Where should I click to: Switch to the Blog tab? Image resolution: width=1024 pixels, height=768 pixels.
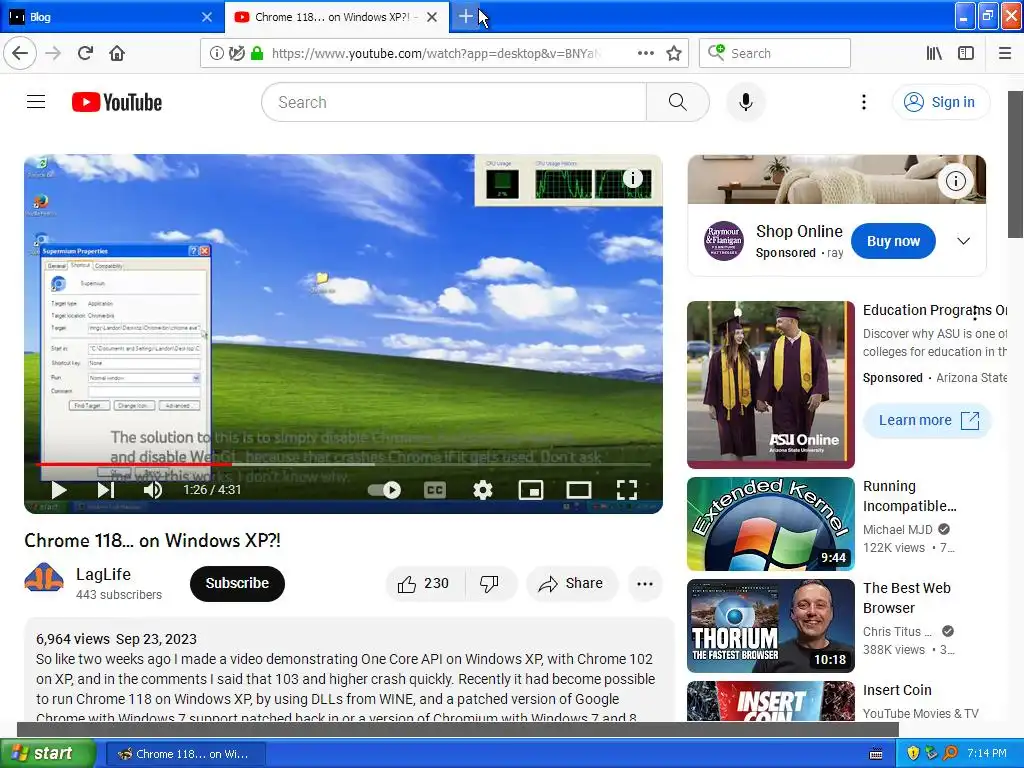(x=111, y=17)
